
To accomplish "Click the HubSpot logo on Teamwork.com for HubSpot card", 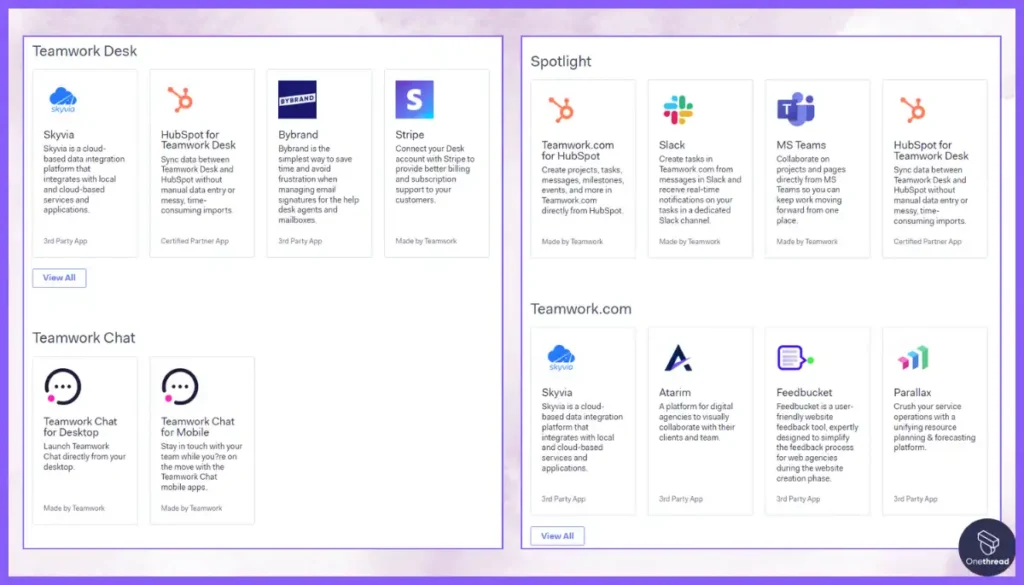I will 560,110.
